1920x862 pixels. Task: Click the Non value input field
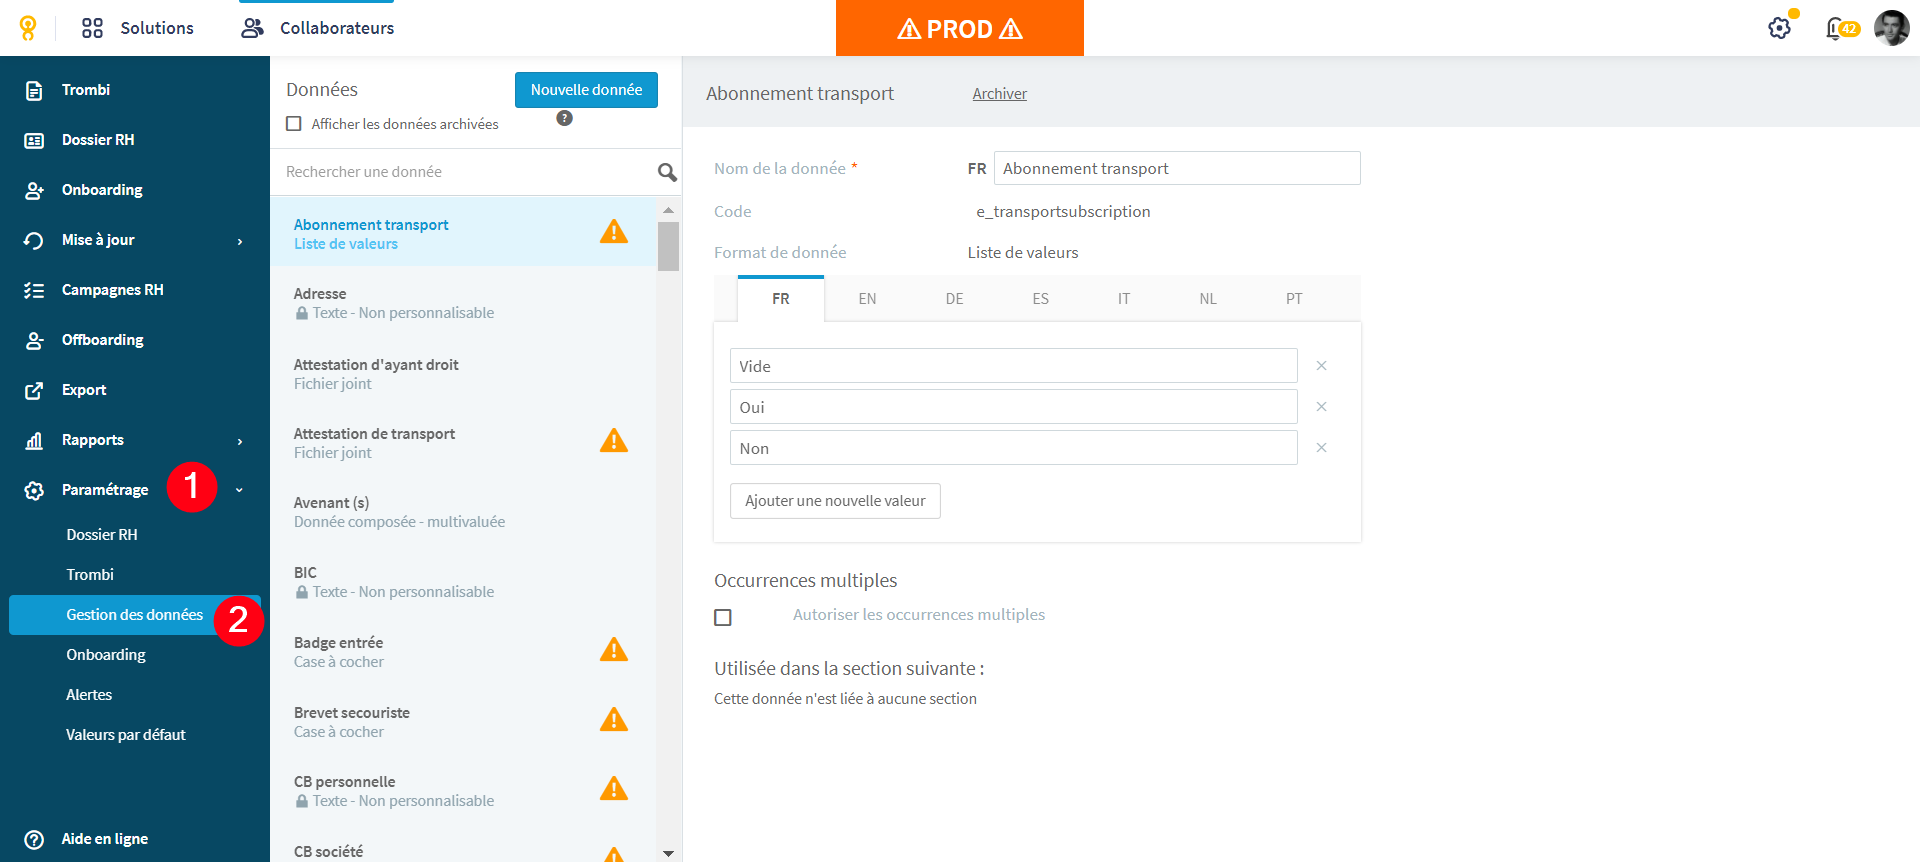(x=1014, y=448)
